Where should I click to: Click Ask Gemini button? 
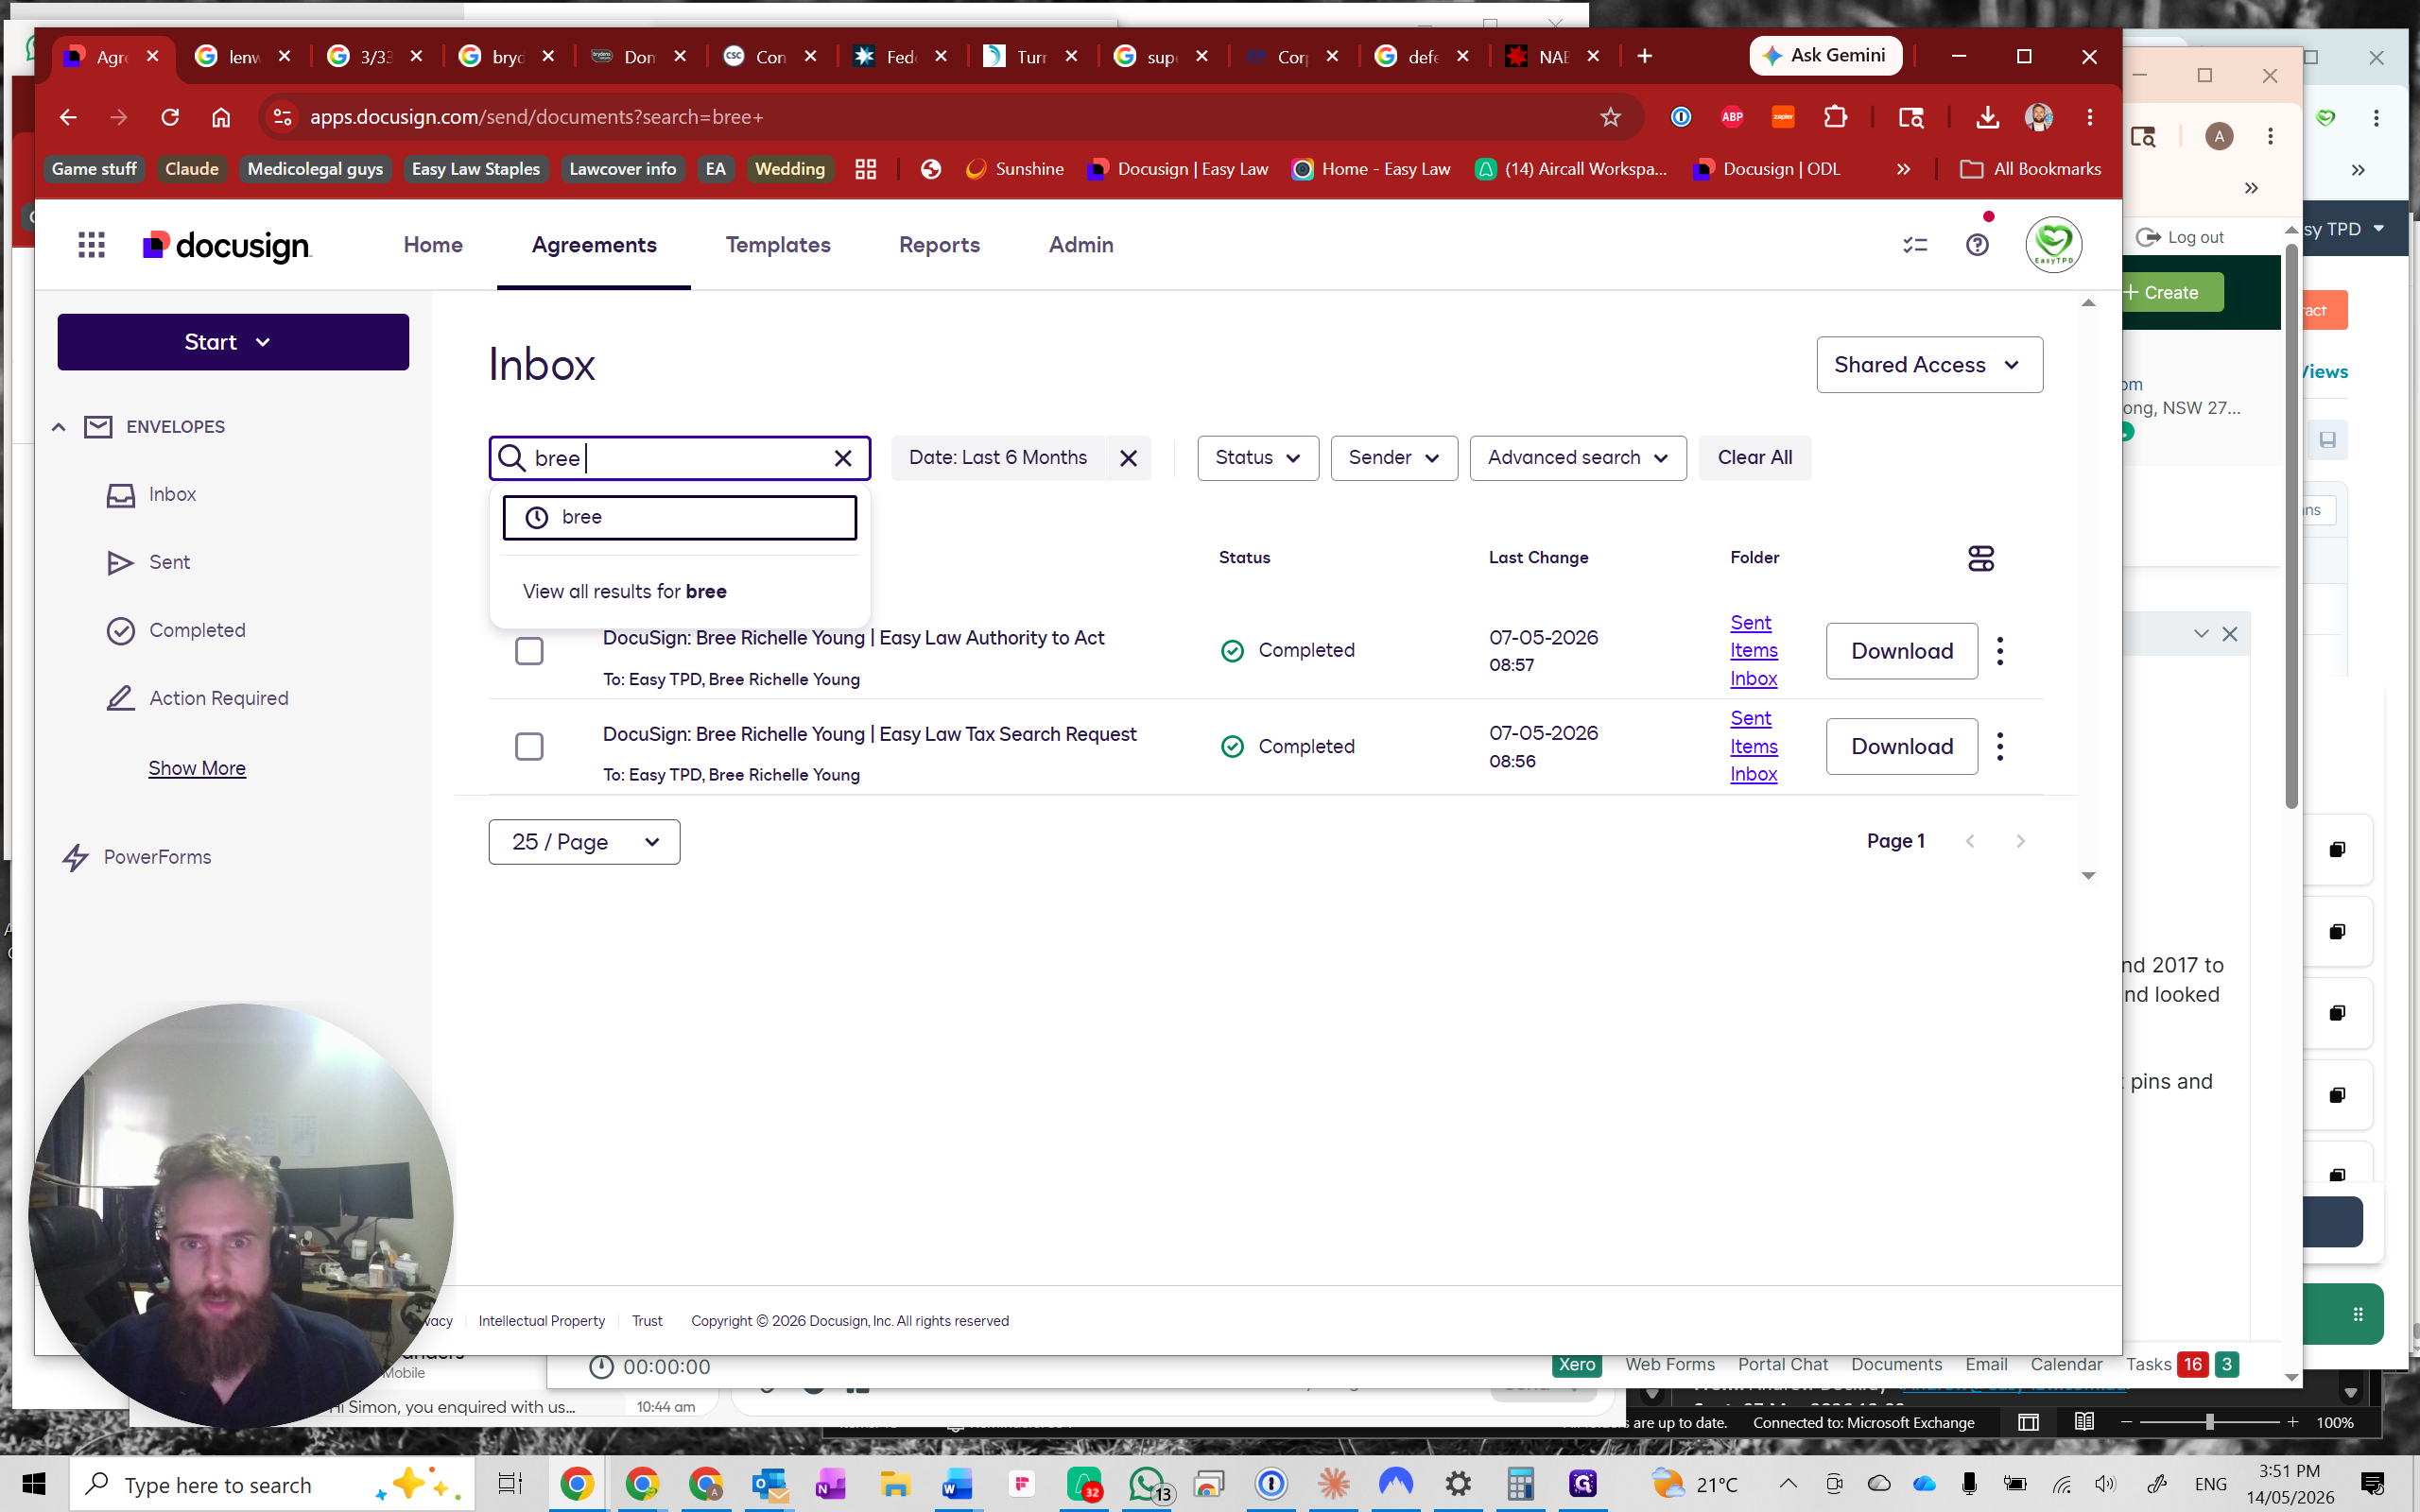click(1825, 56)
